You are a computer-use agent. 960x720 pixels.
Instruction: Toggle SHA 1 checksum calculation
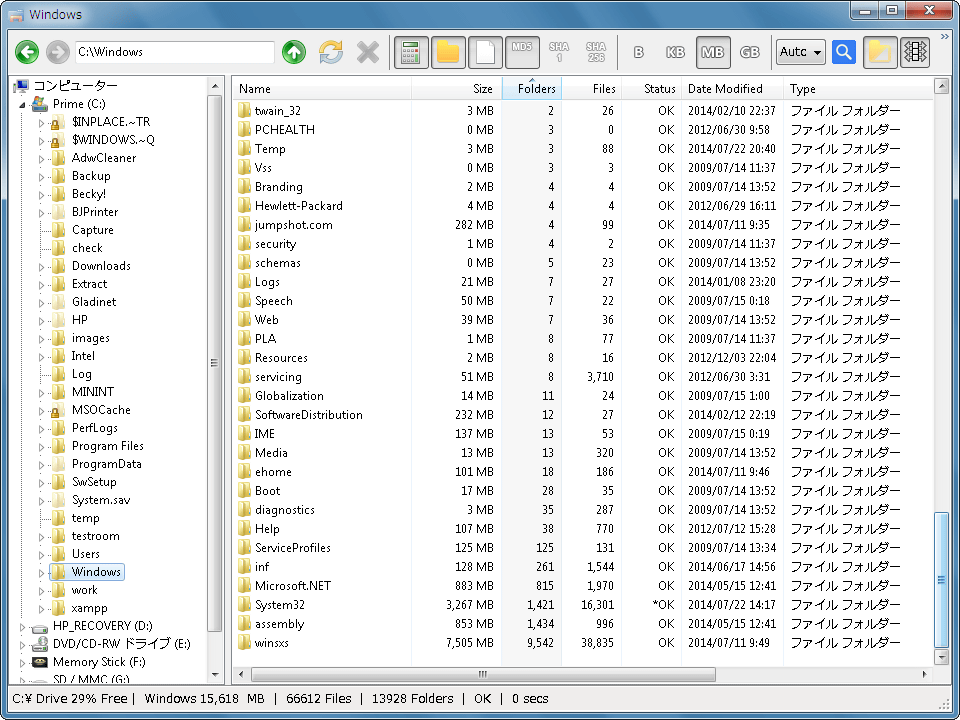pos(559,52)
